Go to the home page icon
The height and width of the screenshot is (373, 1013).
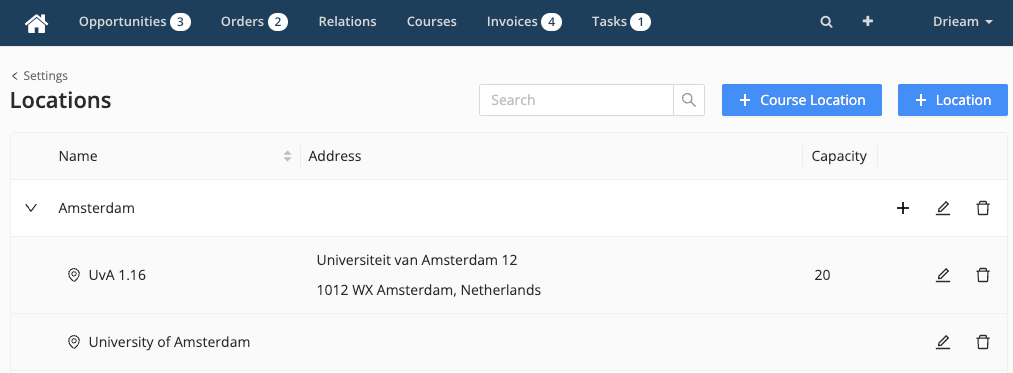click(x=36, y=23)
